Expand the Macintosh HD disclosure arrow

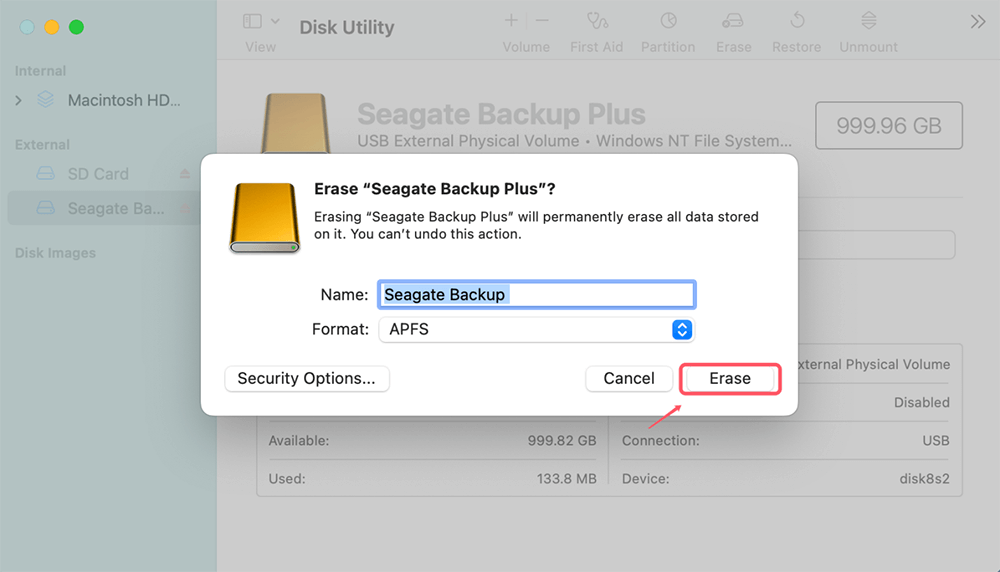[x=18, y=101]
